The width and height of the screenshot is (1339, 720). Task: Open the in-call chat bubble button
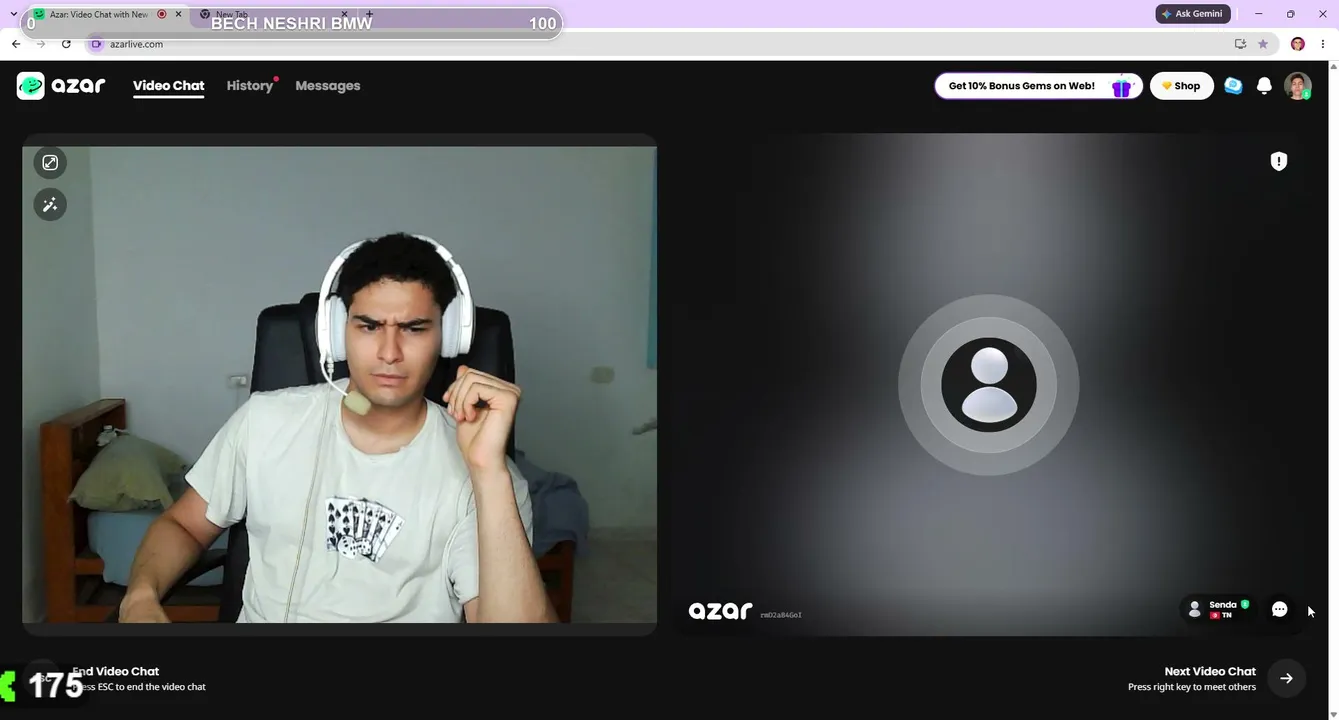pyautogui.click(x=1279, y=609)
